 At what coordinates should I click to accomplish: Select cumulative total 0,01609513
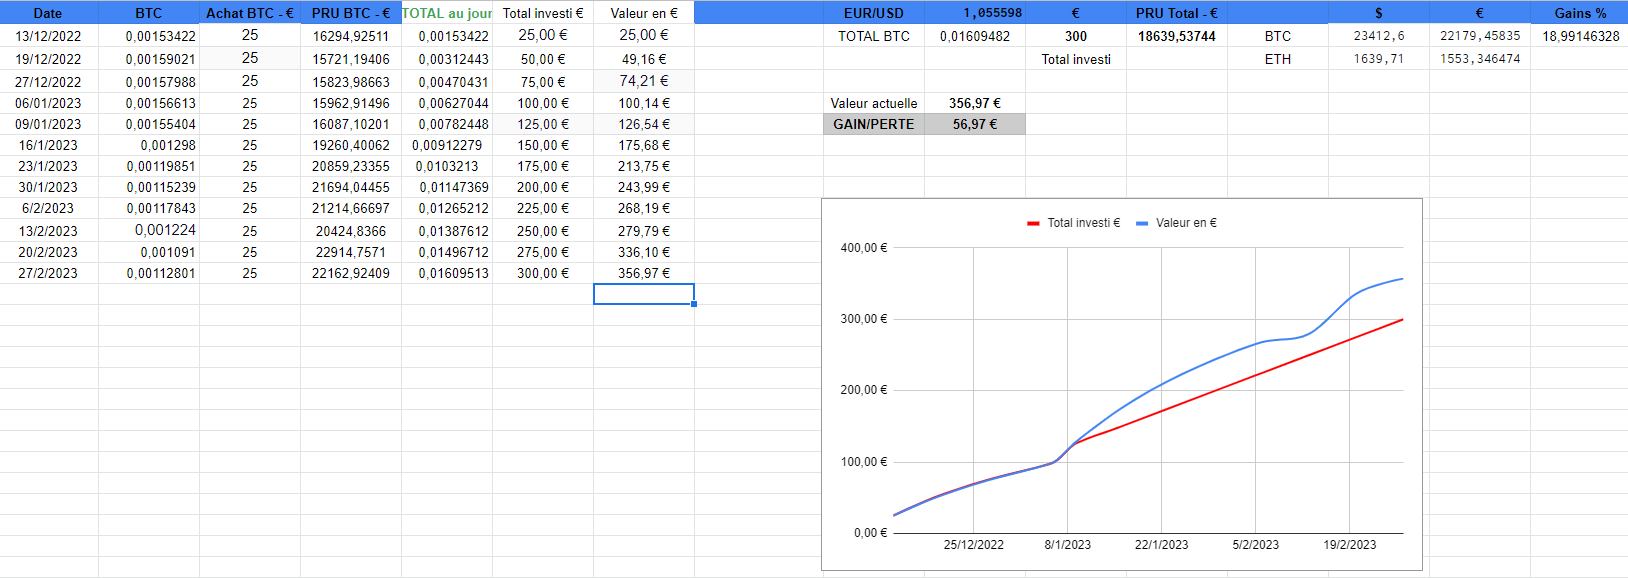[x=447, y=273]
